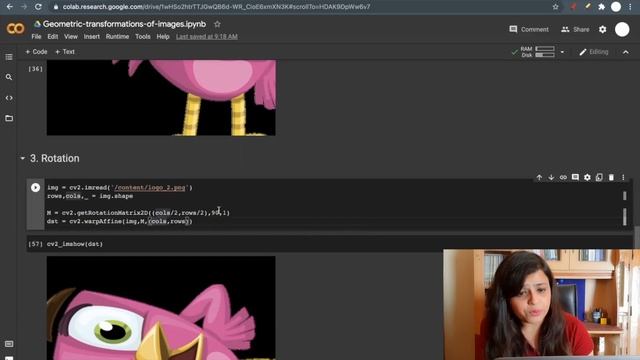Copy link to cell with the link icon

click(x=563, y=178)
